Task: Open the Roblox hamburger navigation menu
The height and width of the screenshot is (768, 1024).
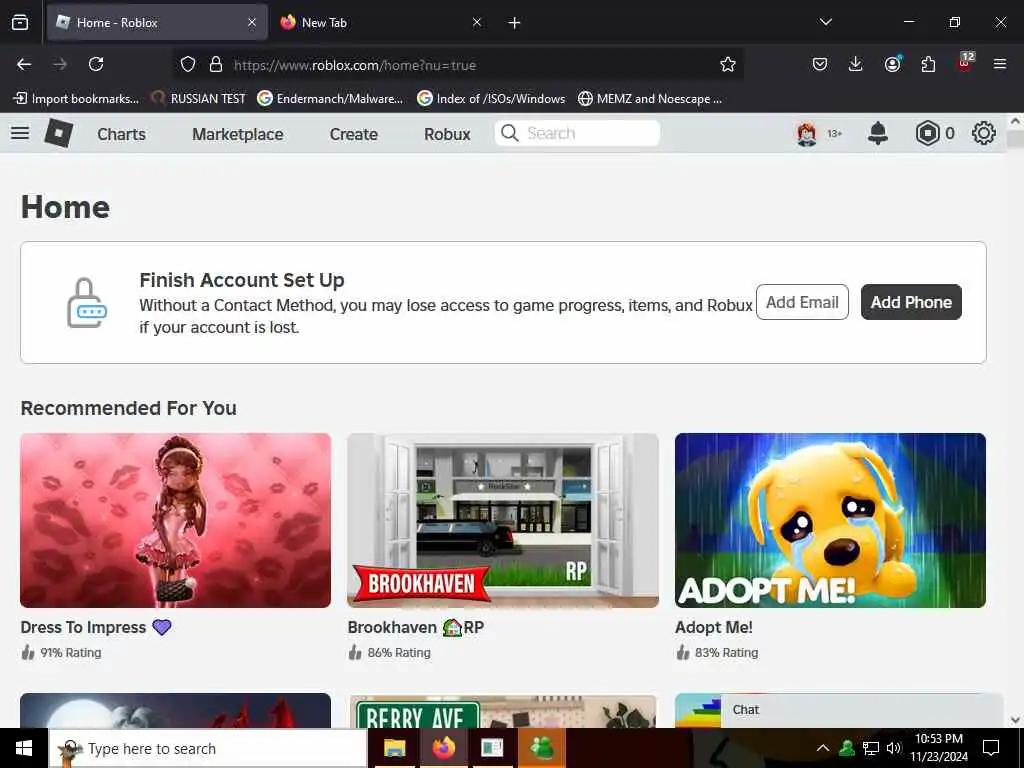Action: pos(20,133)
